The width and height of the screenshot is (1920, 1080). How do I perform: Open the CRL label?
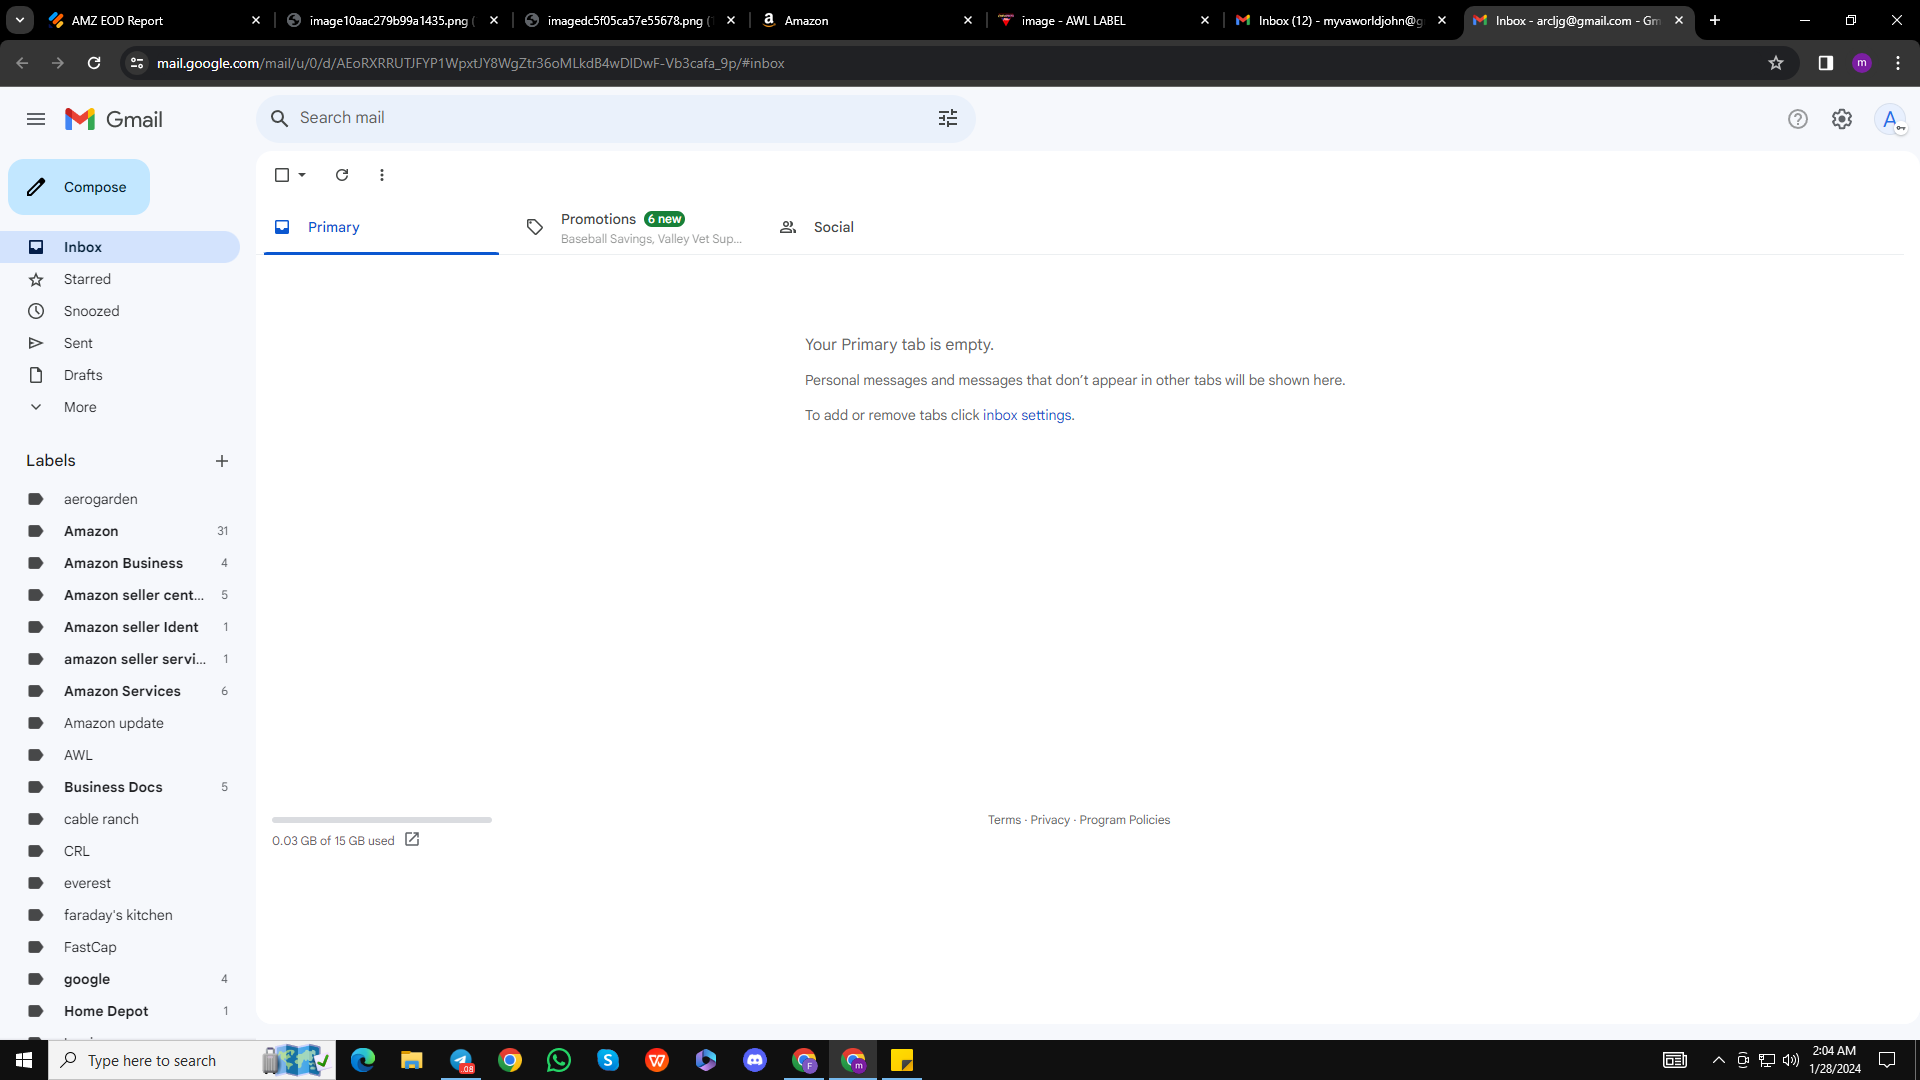120,851
